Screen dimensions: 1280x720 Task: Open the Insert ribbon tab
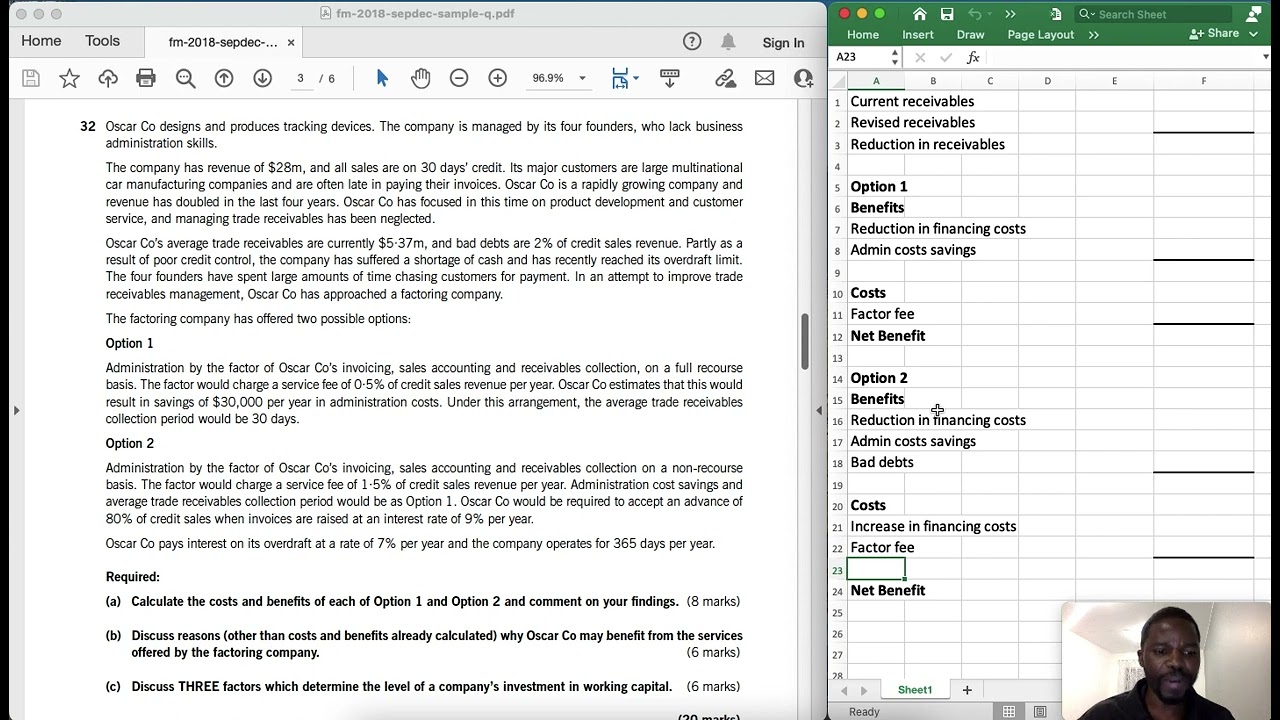pos(918,34)
